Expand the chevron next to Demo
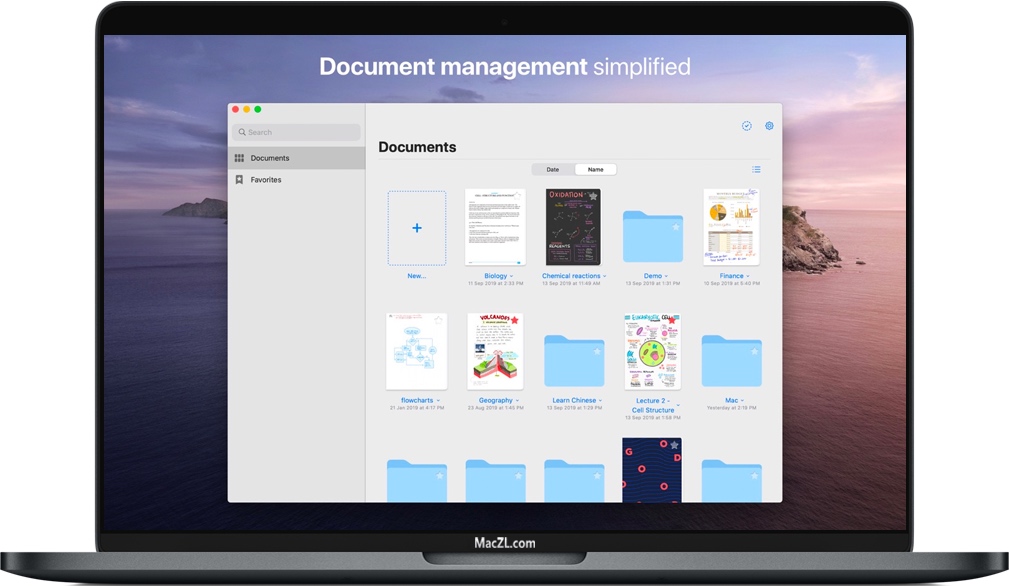1009x586 pixels. (x=666, y=277)
